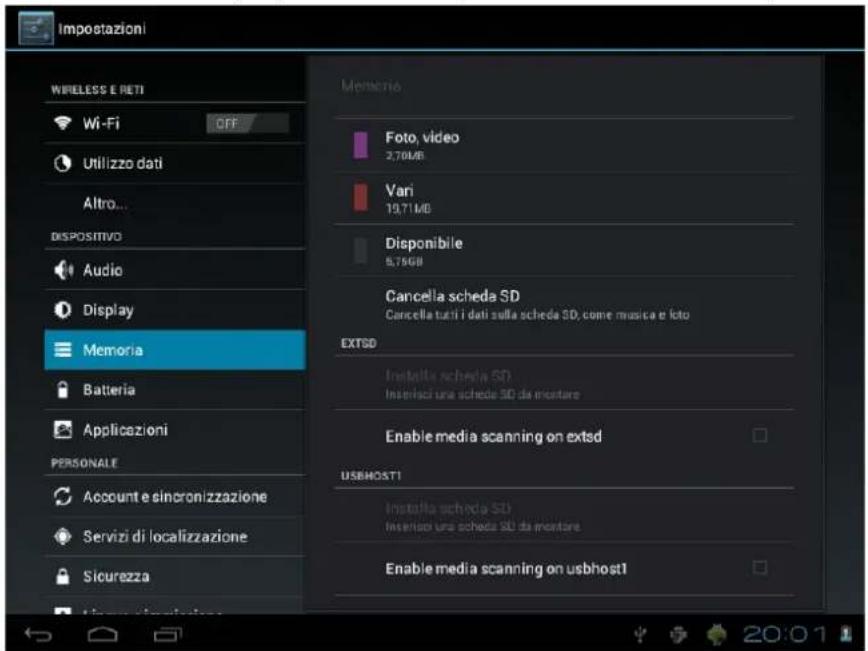The image size is (868, 651).
Task: Tap the Wi-Fi signal icon
Action: [x=63, y=122]
